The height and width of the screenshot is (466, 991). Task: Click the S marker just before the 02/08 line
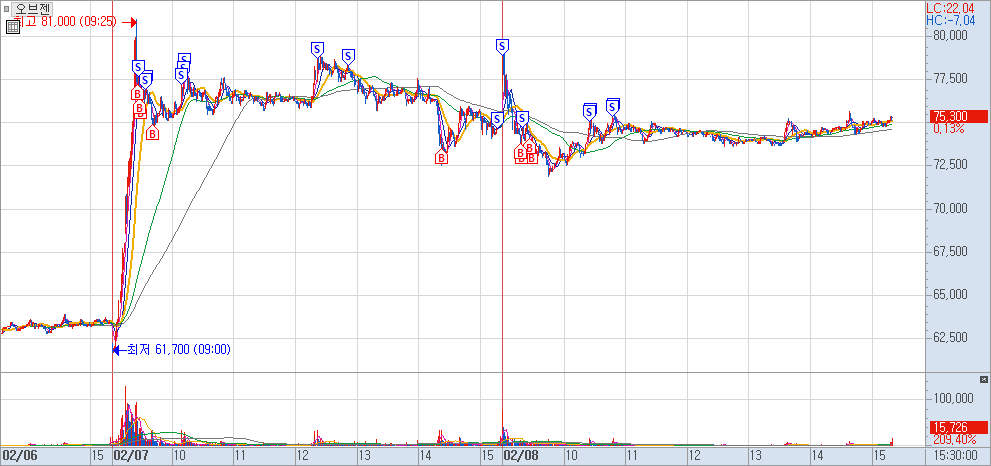497,119
